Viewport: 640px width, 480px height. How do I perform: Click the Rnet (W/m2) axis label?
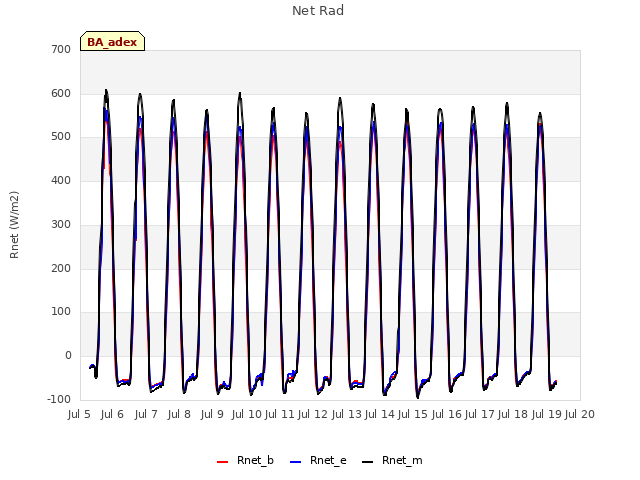(x=14, y=225)
